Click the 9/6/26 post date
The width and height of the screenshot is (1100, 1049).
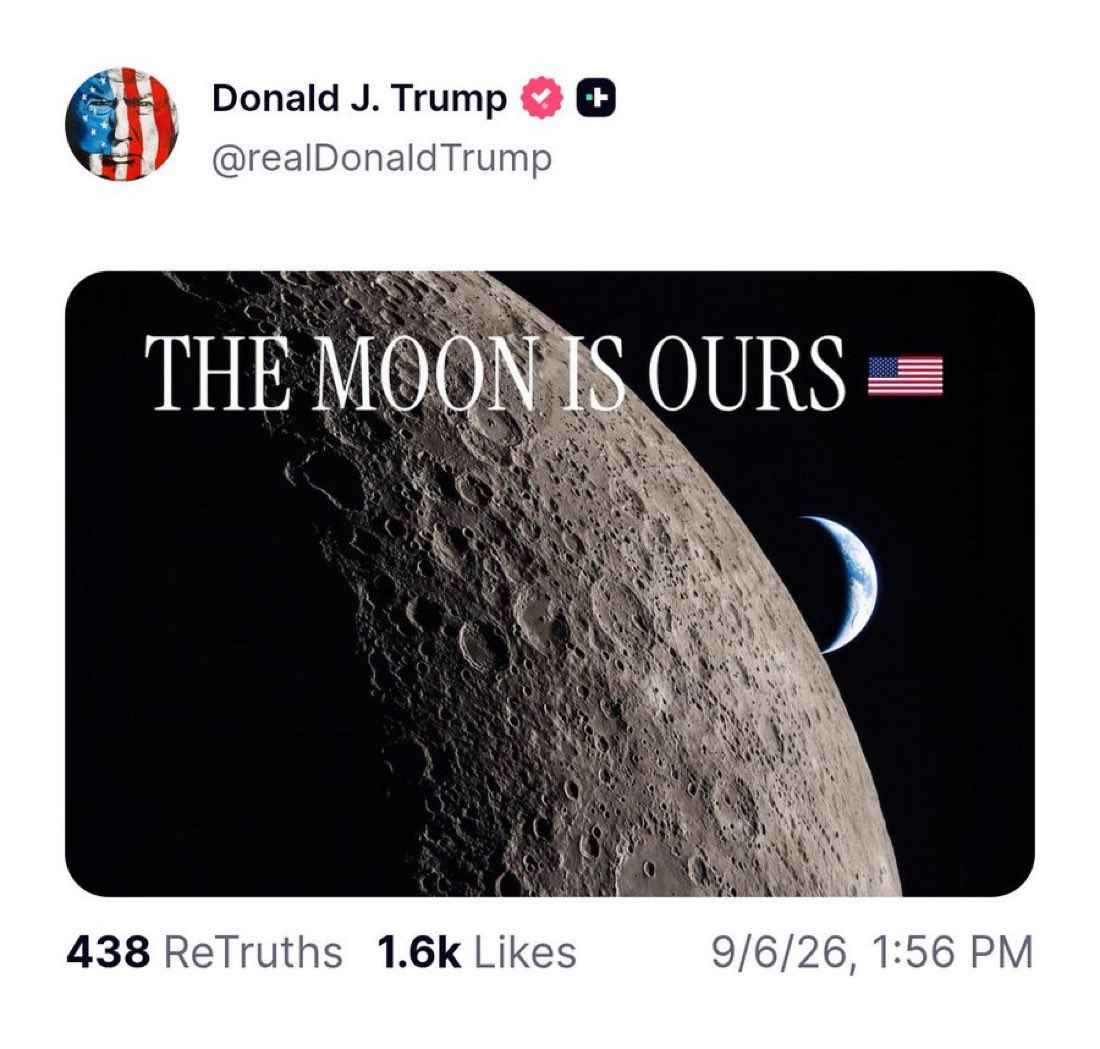pos(782,953)
